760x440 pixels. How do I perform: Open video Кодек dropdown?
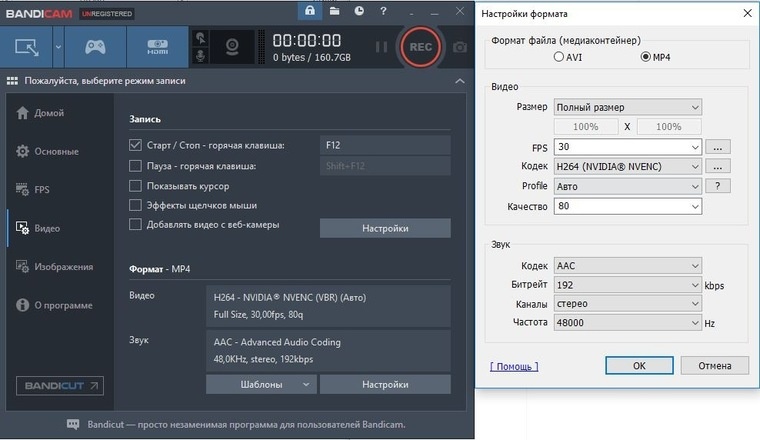click(x=628, y=167)
